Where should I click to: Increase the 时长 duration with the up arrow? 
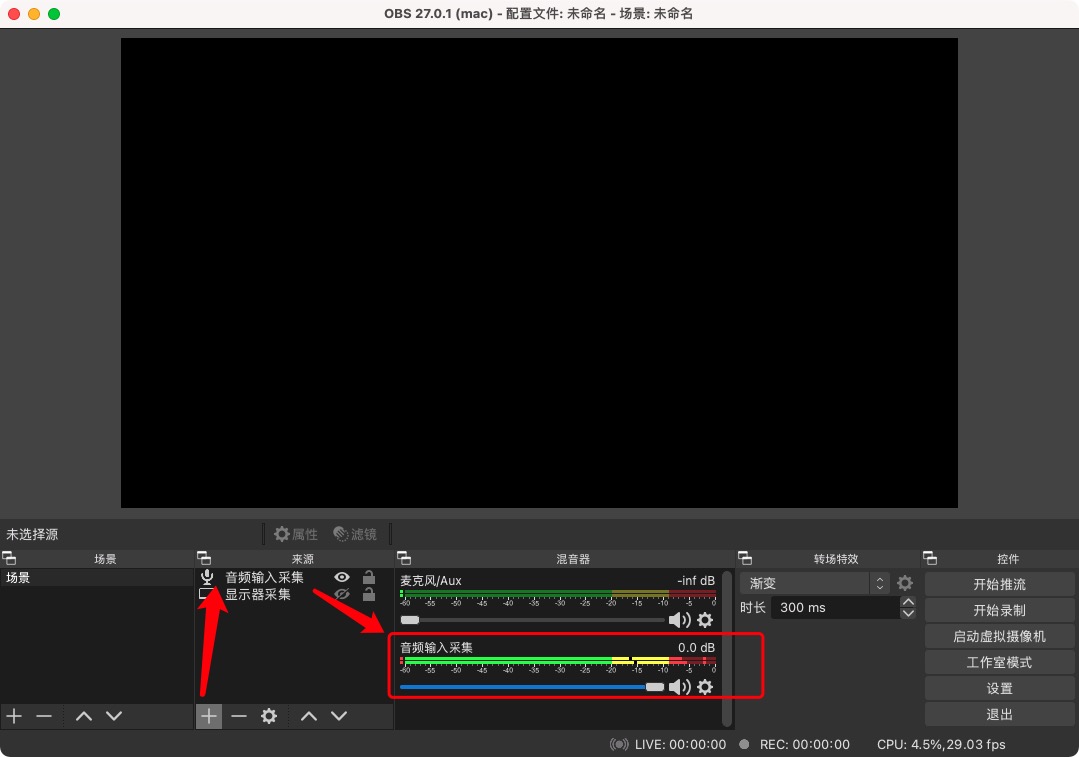[x=908, y=602]
